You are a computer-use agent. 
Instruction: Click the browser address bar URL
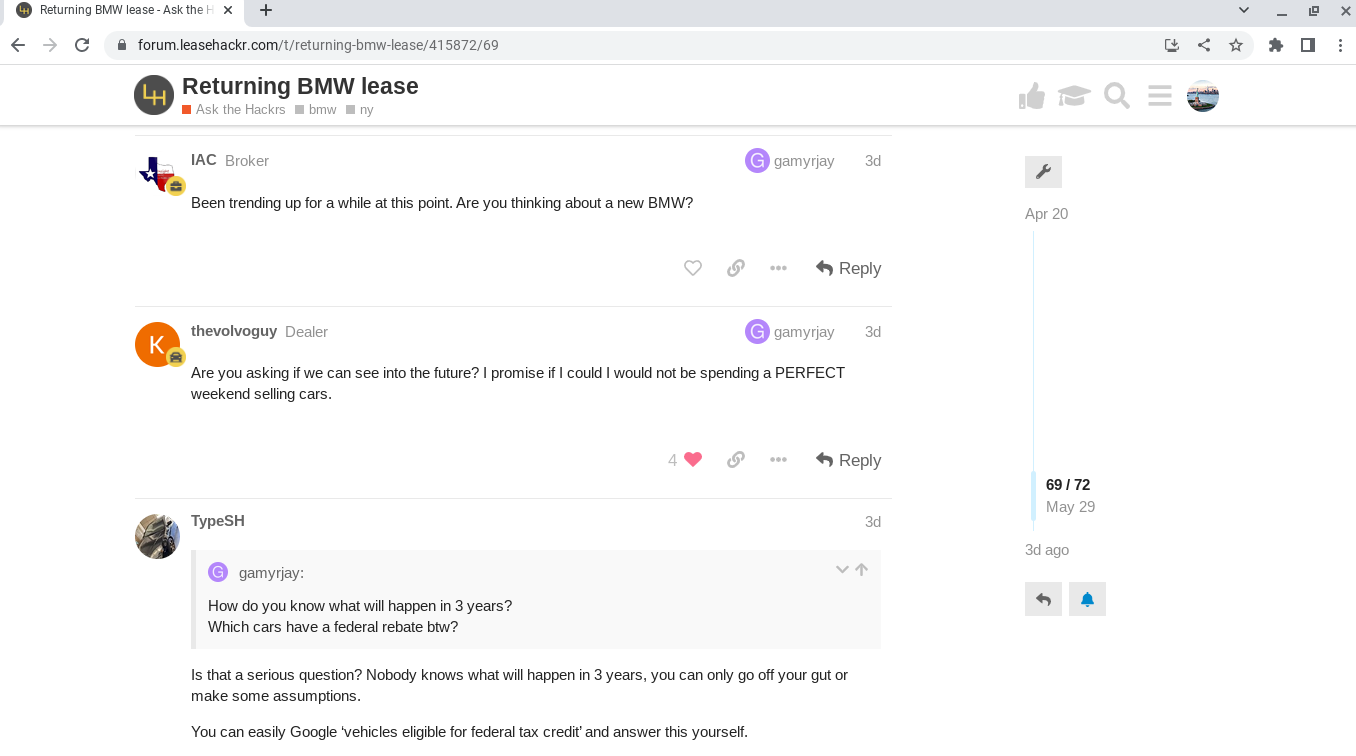point(318,45)
